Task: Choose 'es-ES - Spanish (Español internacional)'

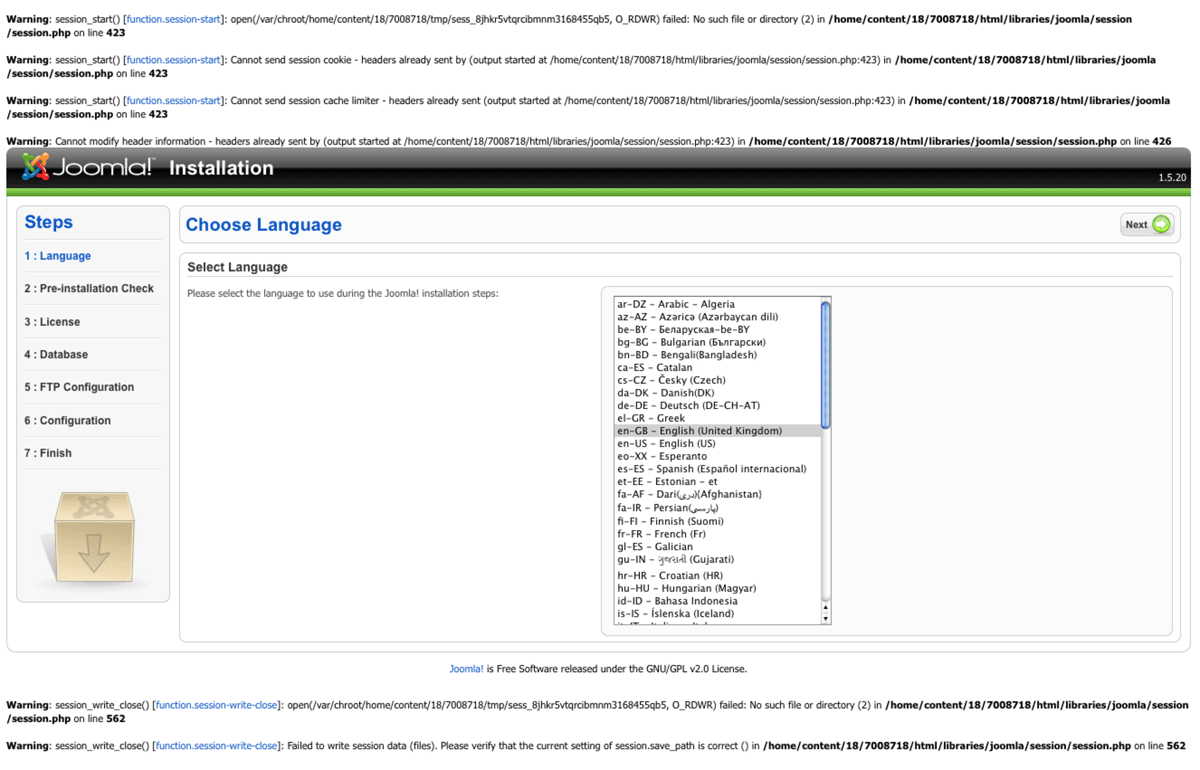Action: (x=717, y=469)
